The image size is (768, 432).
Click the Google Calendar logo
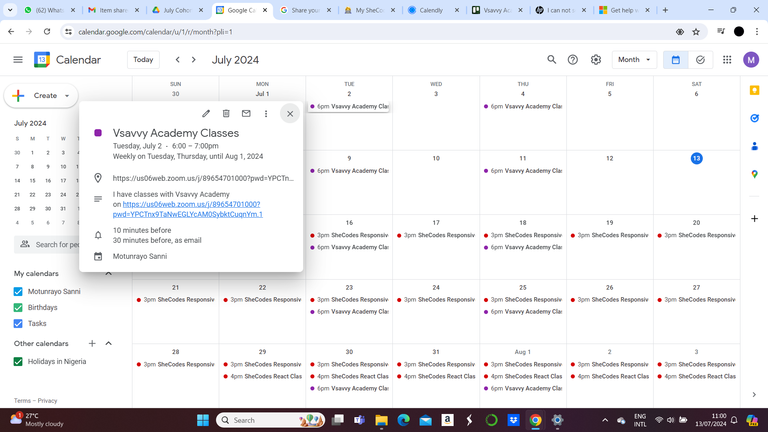point(42,60)
